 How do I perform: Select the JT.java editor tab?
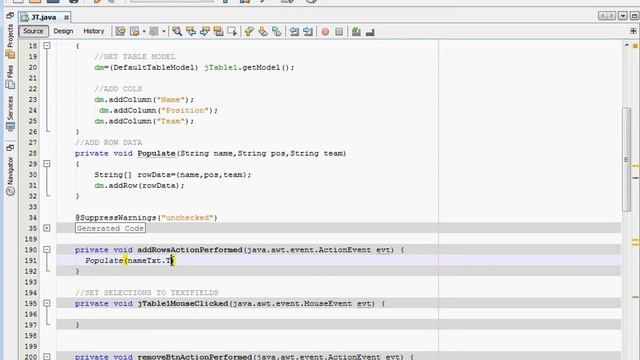click(43, 17)
